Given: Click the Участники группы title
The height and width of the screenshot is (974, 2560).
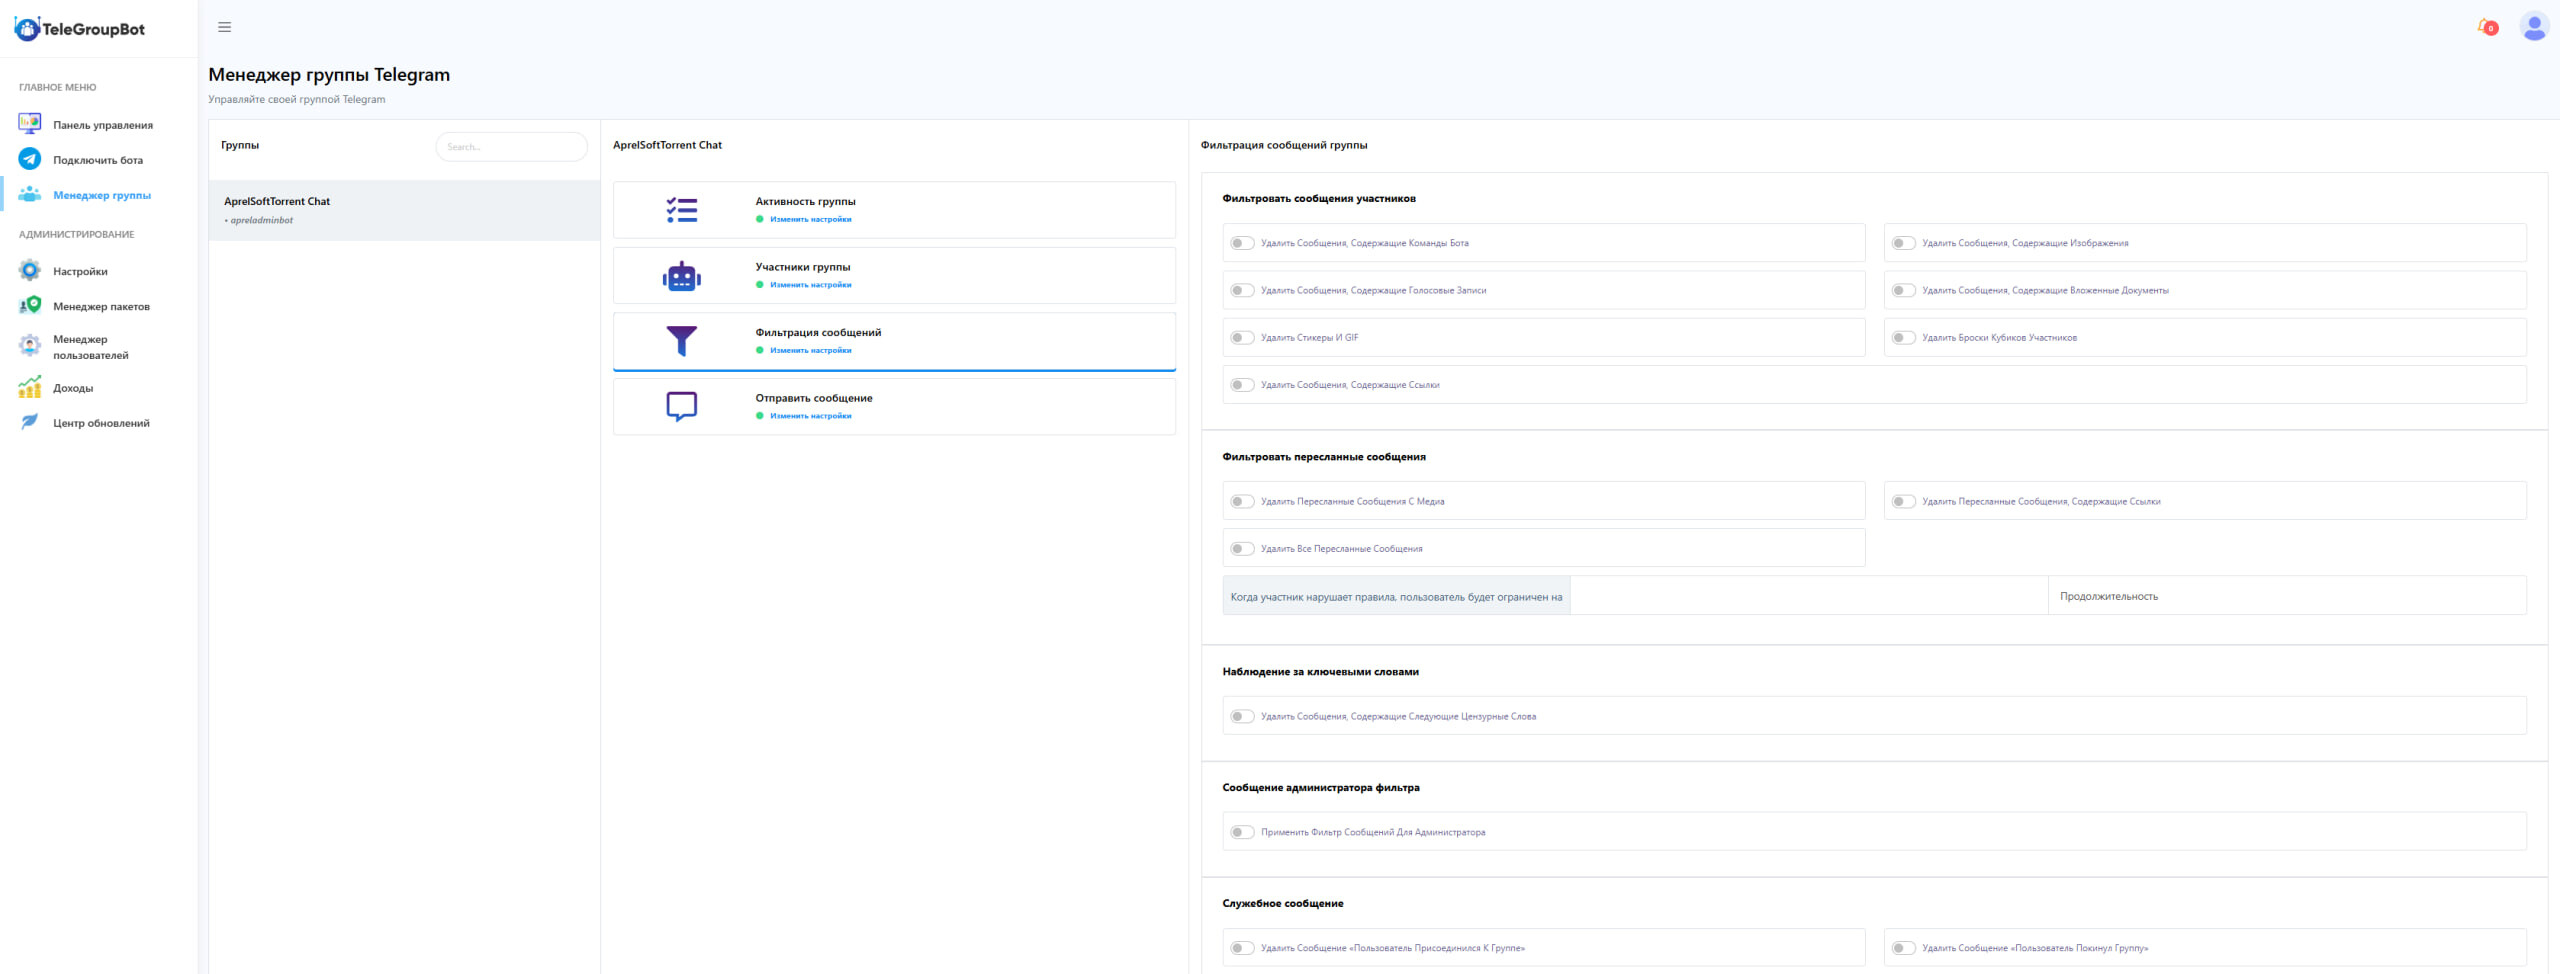Looking at the screenshot, I should (x=803, y=267).
